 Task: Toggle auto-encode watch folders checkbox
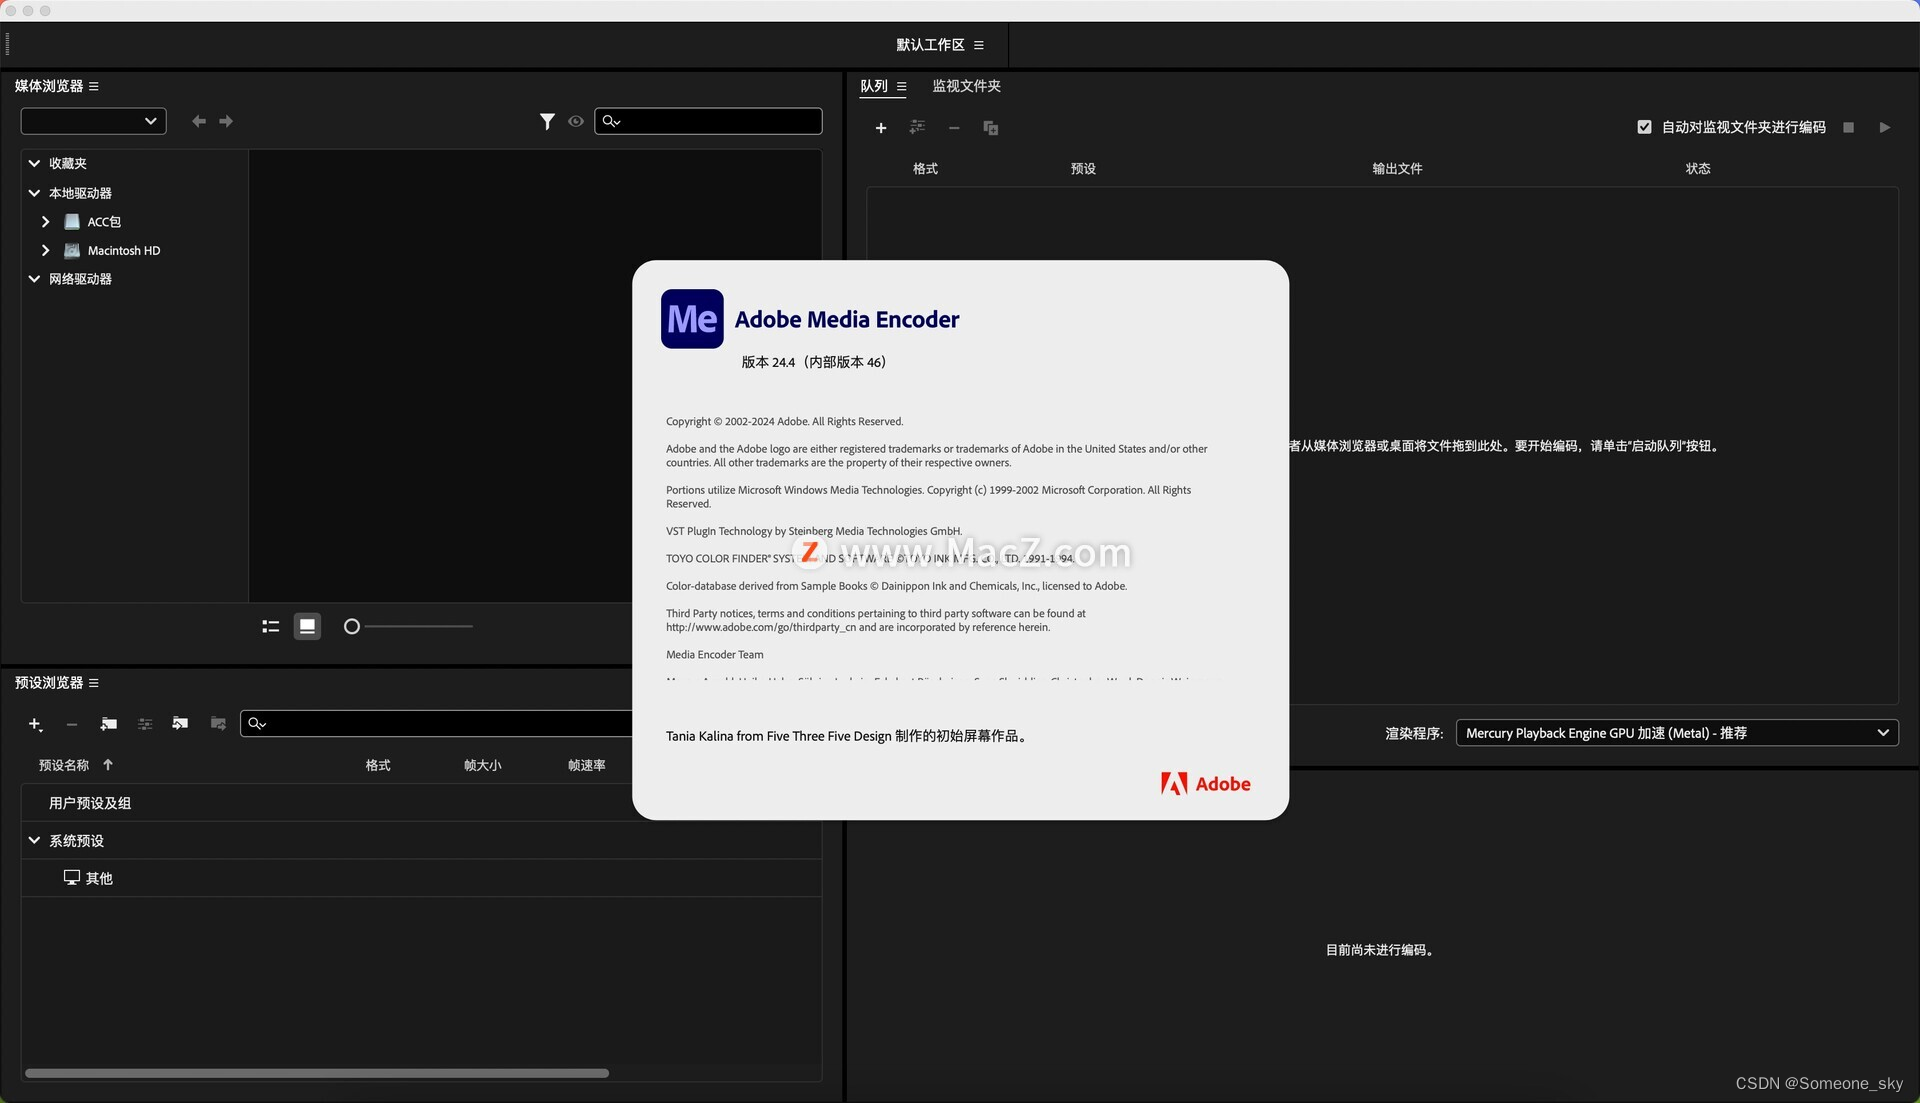(x=1644, y=127)
